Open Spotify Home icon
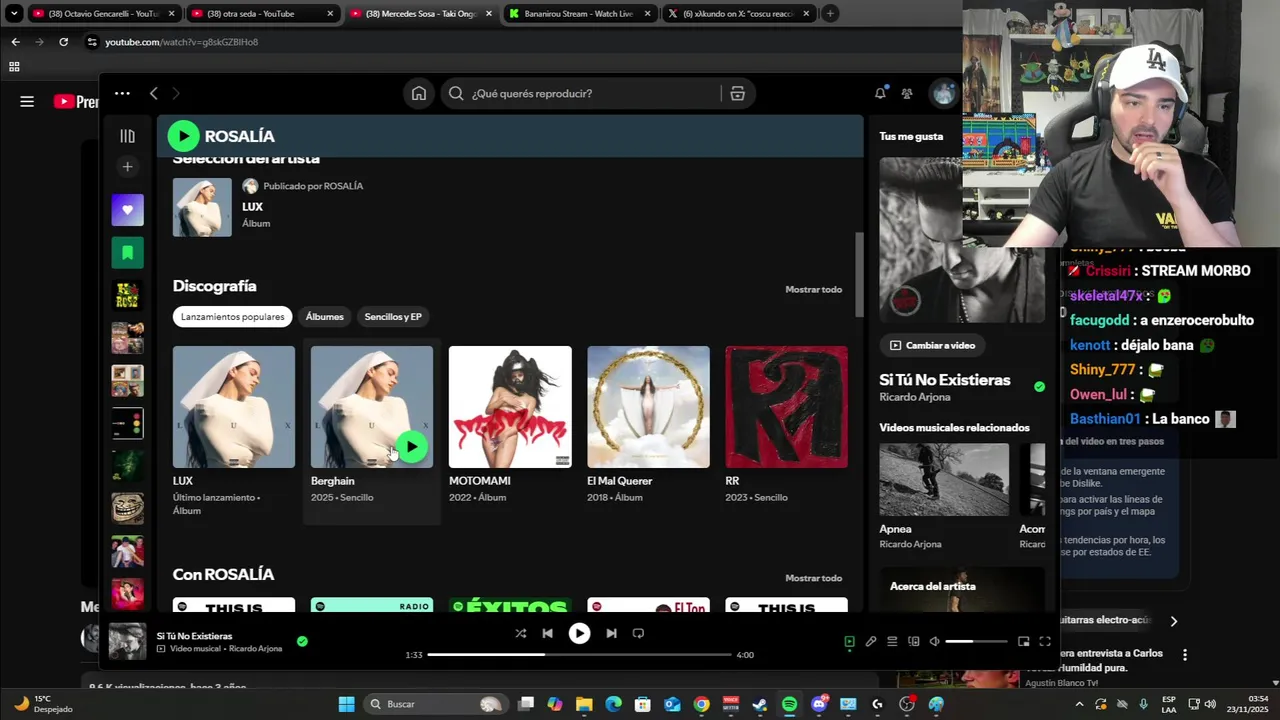 (x=419, y=93)
